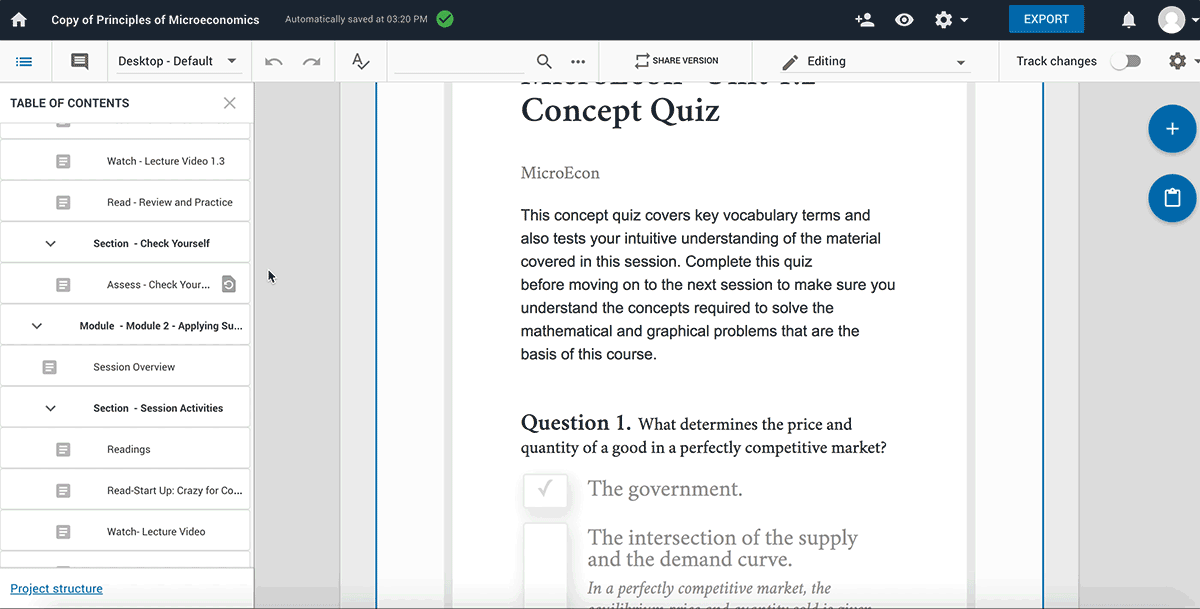Select Read-Start Up: Crazy for Co... item
Viewport: 1200px width, 609px height.
pos(175,490)
